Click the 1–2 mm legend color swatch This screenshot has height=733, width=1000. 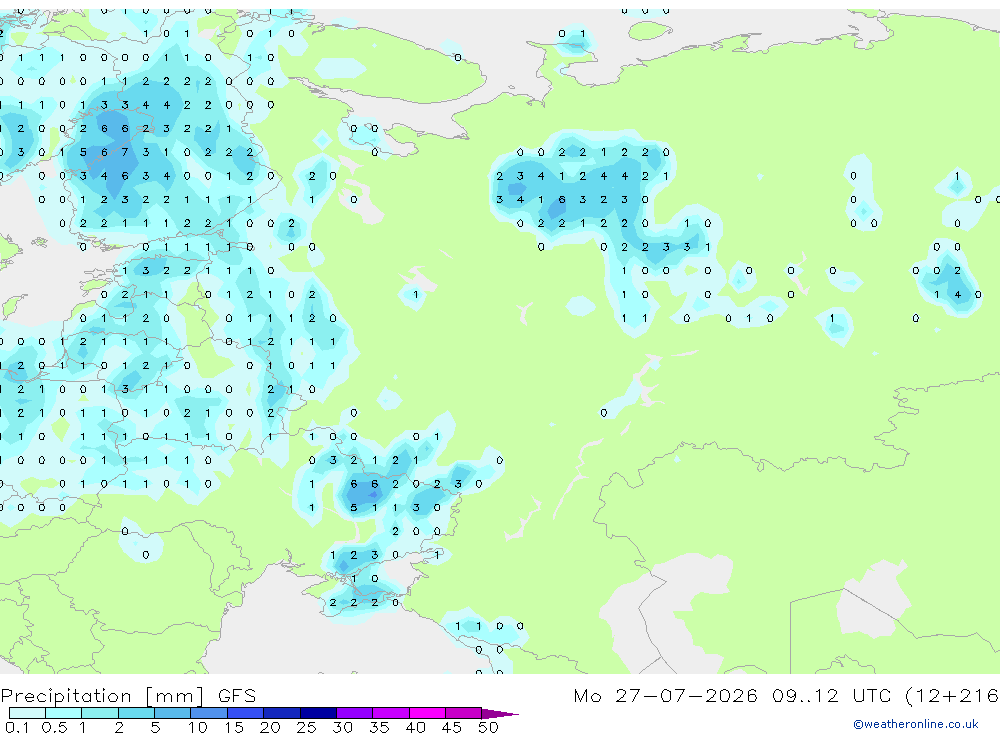pyautogui.click(x=100, y=713)
